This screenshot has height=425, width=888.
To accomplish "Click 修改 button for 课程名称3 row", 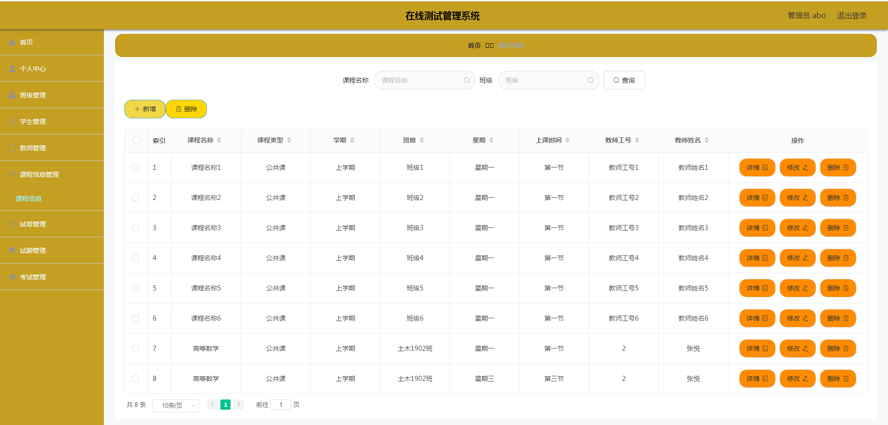I will [797, 228].
